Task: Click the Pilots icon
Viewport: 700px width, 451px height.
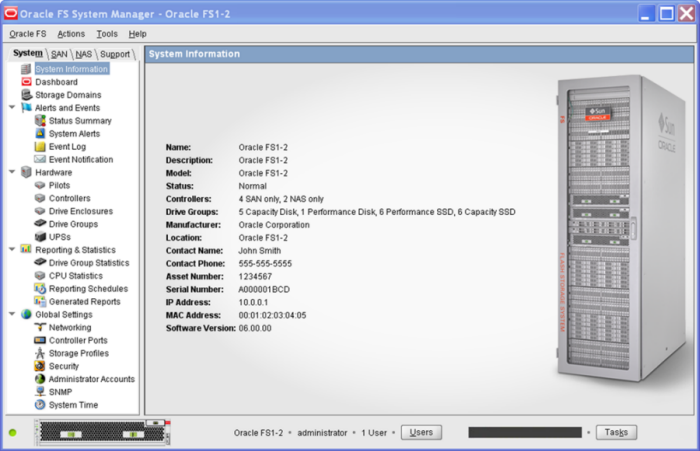Action: (x=40, y=185)
